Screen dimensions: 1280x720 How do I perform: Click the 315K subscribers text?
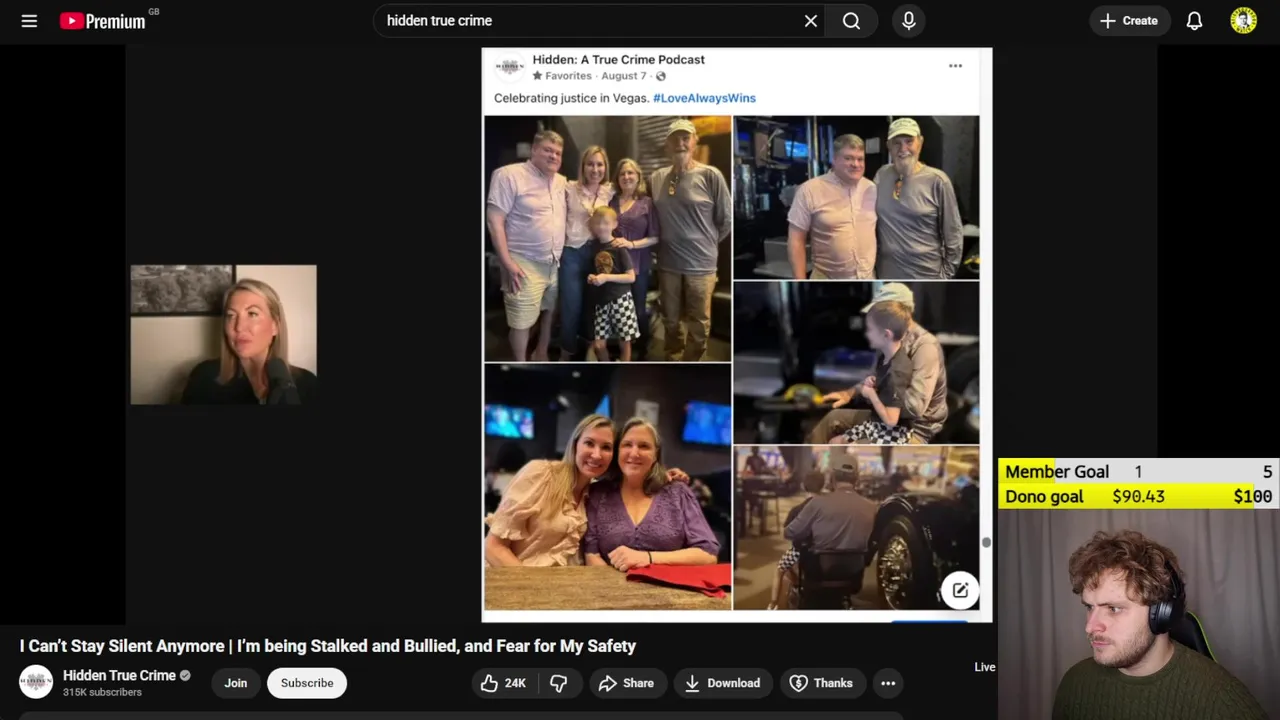tap(102, 692)
